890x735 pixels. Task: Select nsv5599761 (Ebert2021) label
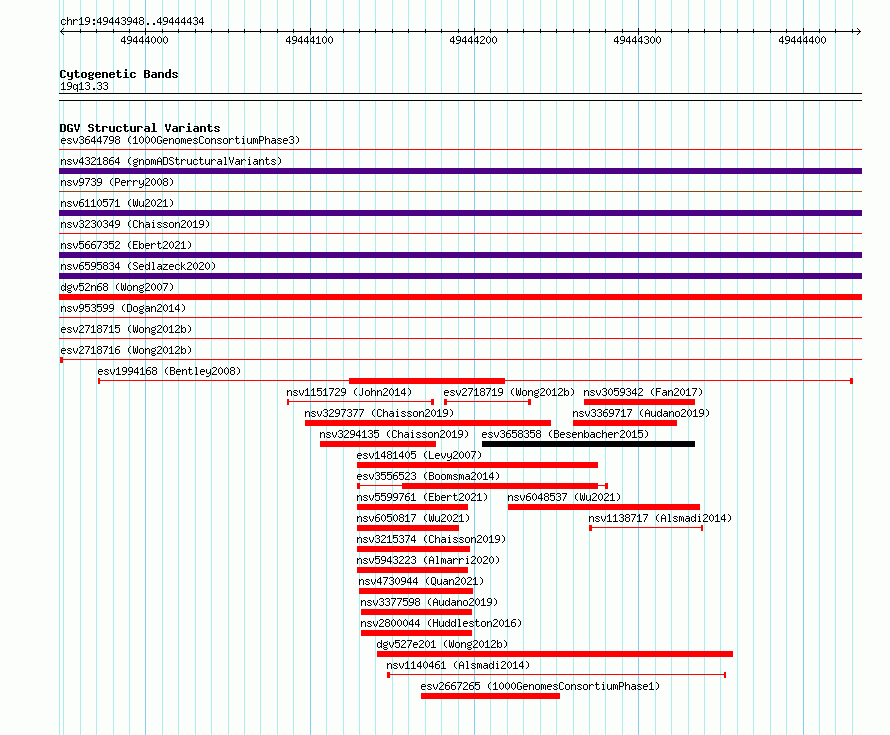coord(422,497)
